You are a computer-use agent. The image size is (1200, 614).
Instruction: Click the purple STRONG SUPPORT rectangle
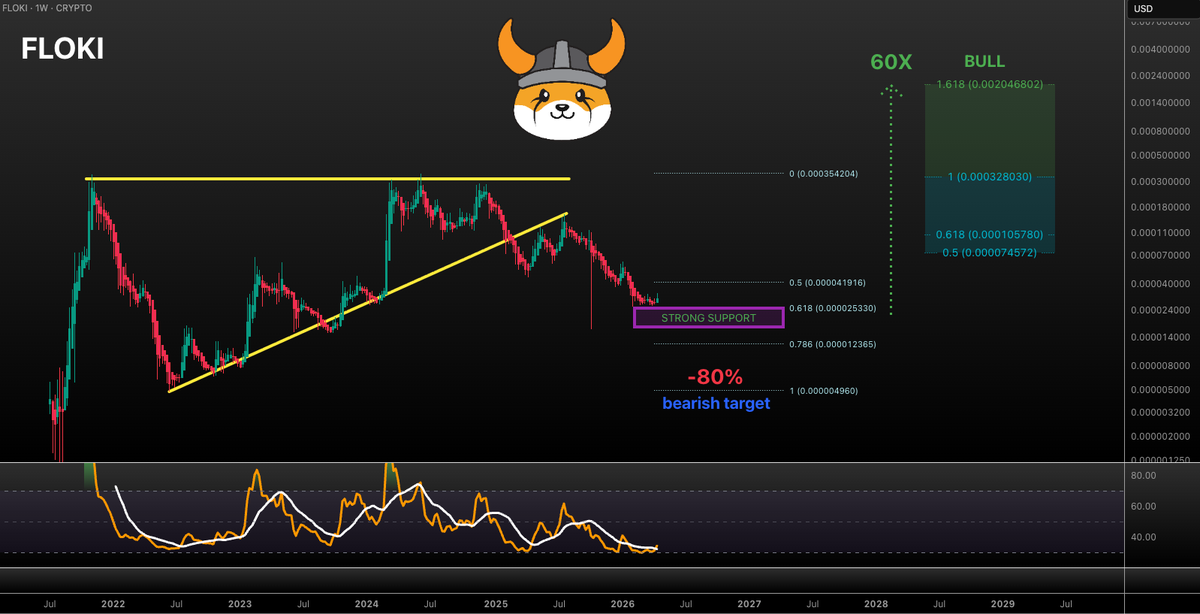pos(709,318)
